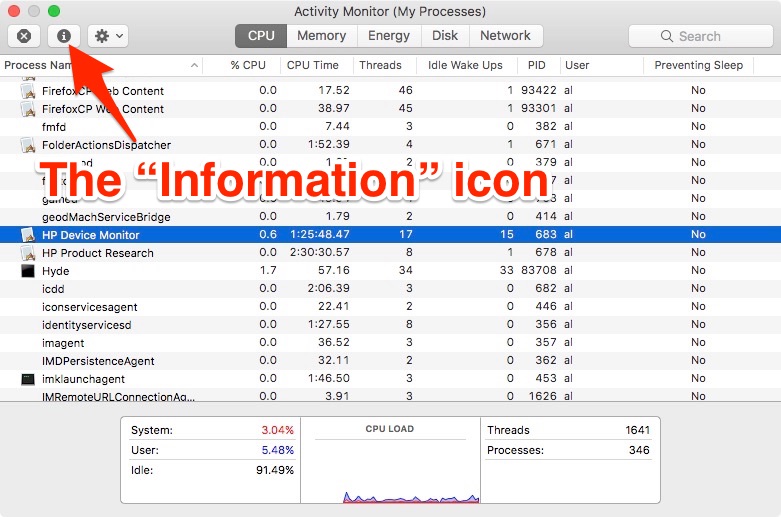Switch to the Disk tab
This screenshot has height=517, width=781.
[445, 36]
